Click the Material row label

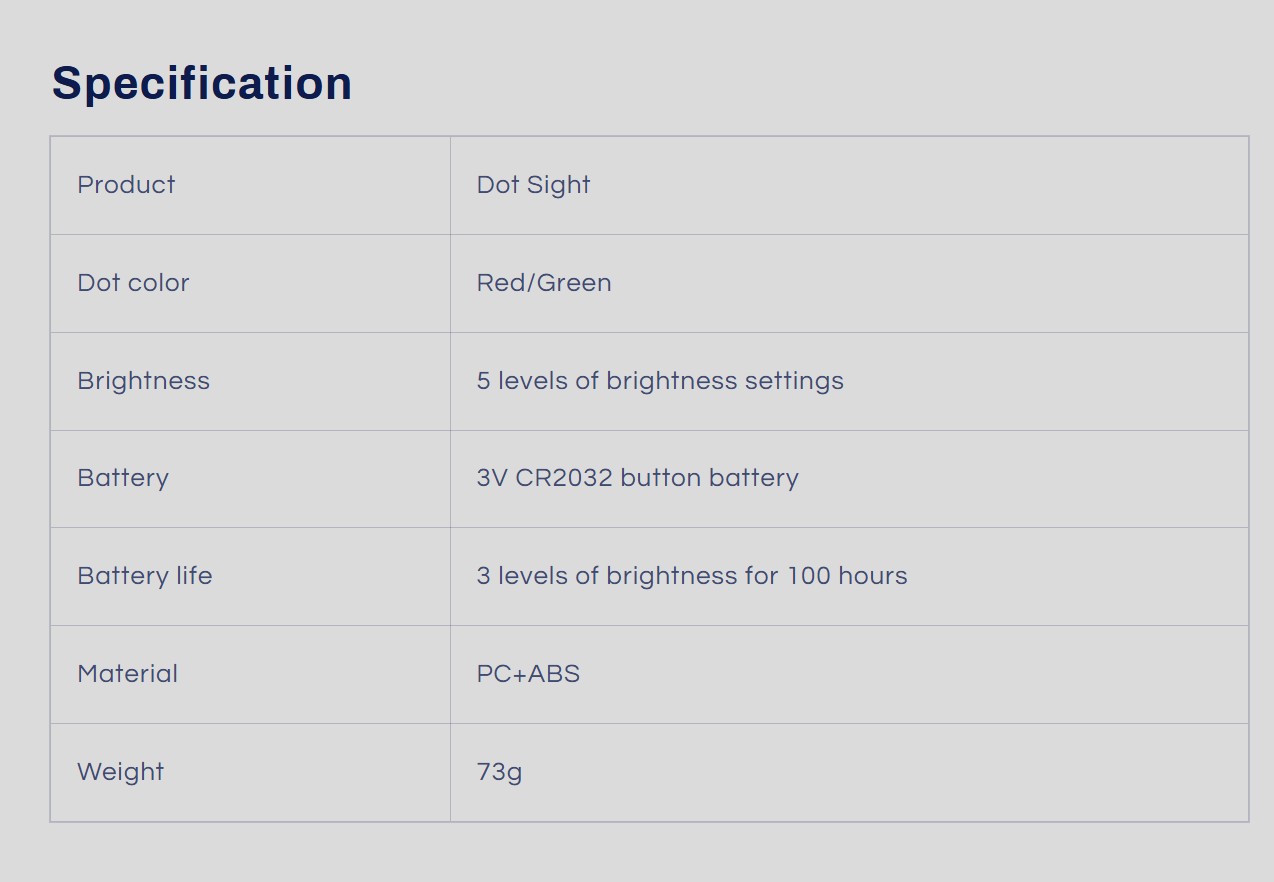point(127,674)
